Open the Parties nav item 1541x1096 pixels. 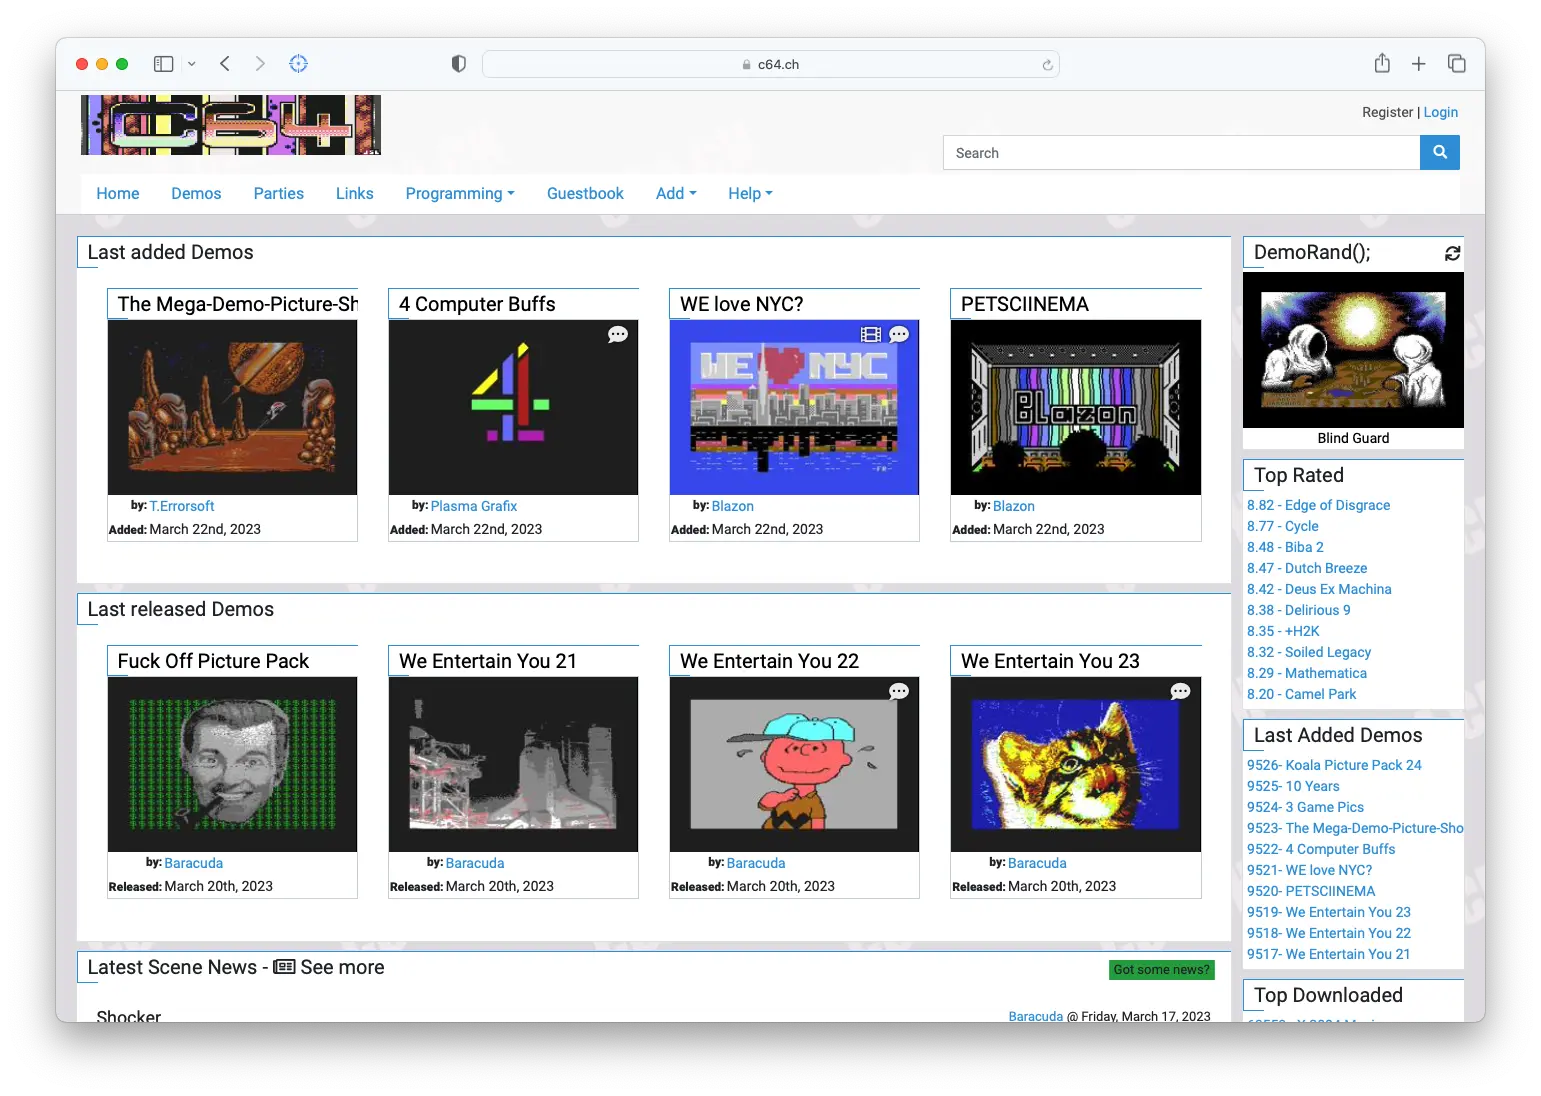point(278,194)
